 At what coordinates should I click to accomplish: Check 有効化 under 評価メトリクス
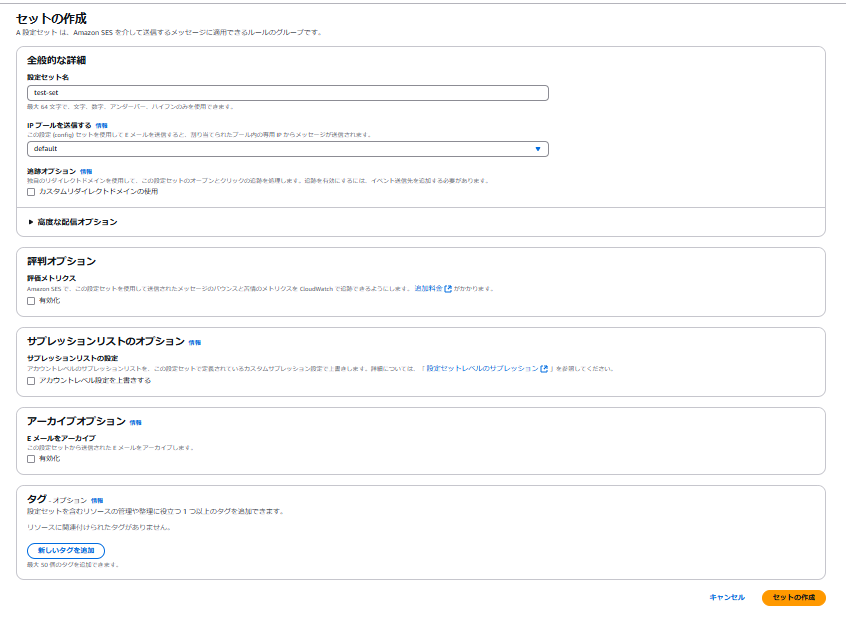(x=31, y=300)
